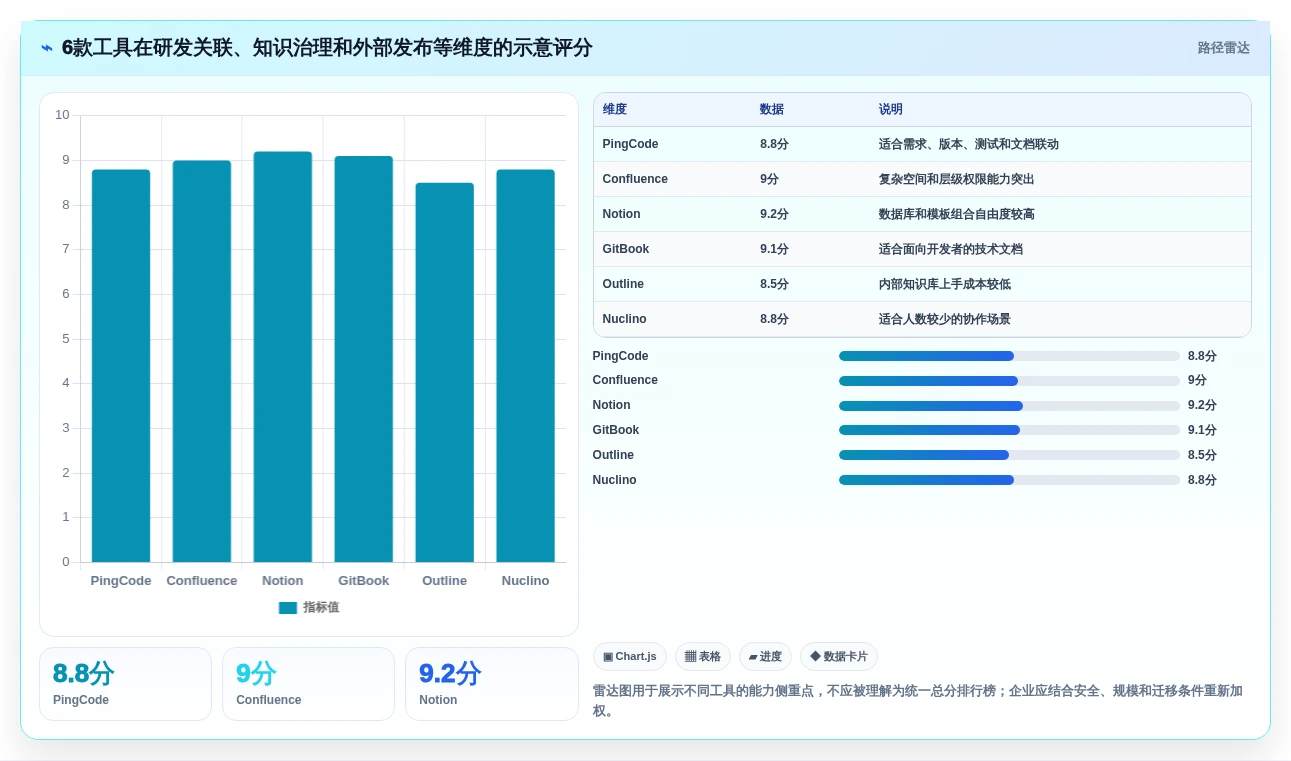Click the Confluence bar in the chart
This screenshot has height=761, width=1291.
pos(202,361)
